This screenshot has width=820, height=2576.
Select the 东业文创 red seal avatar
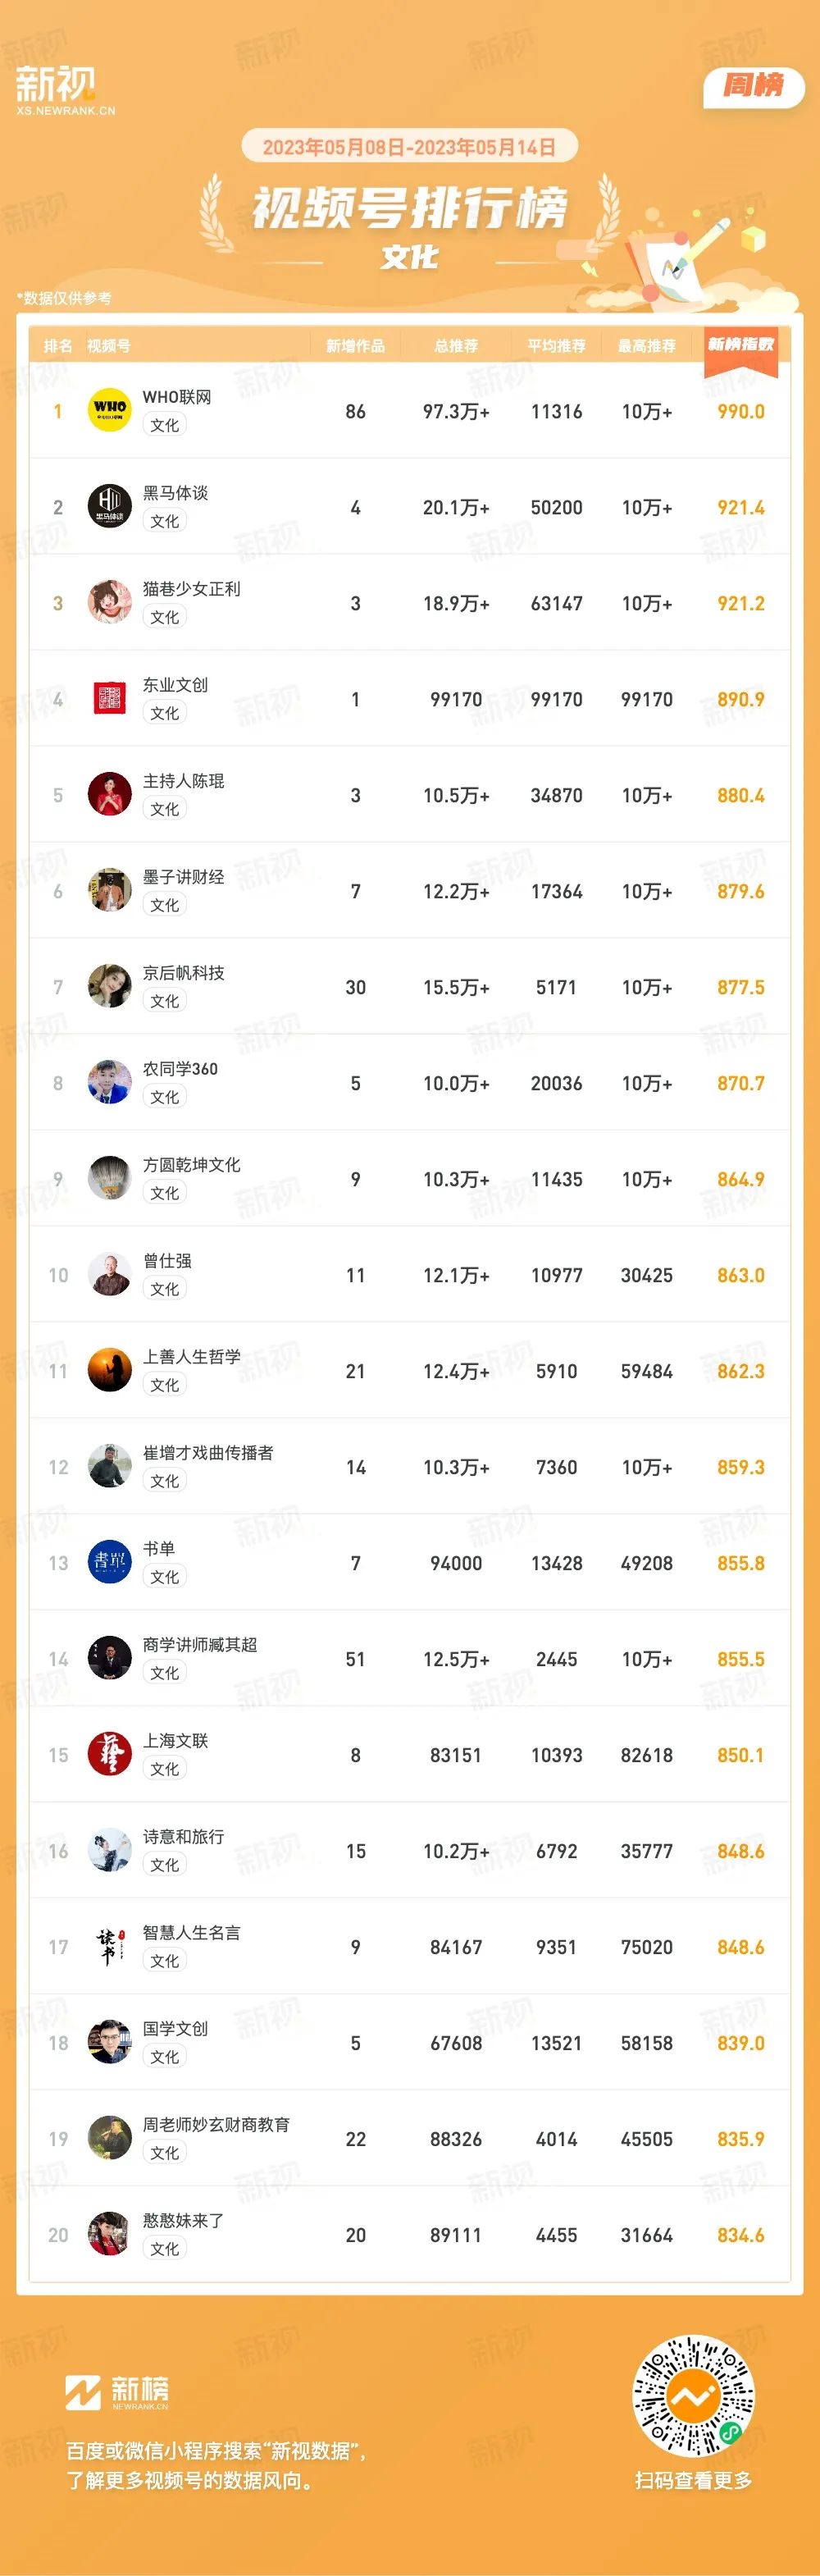(x=110, y=698)
